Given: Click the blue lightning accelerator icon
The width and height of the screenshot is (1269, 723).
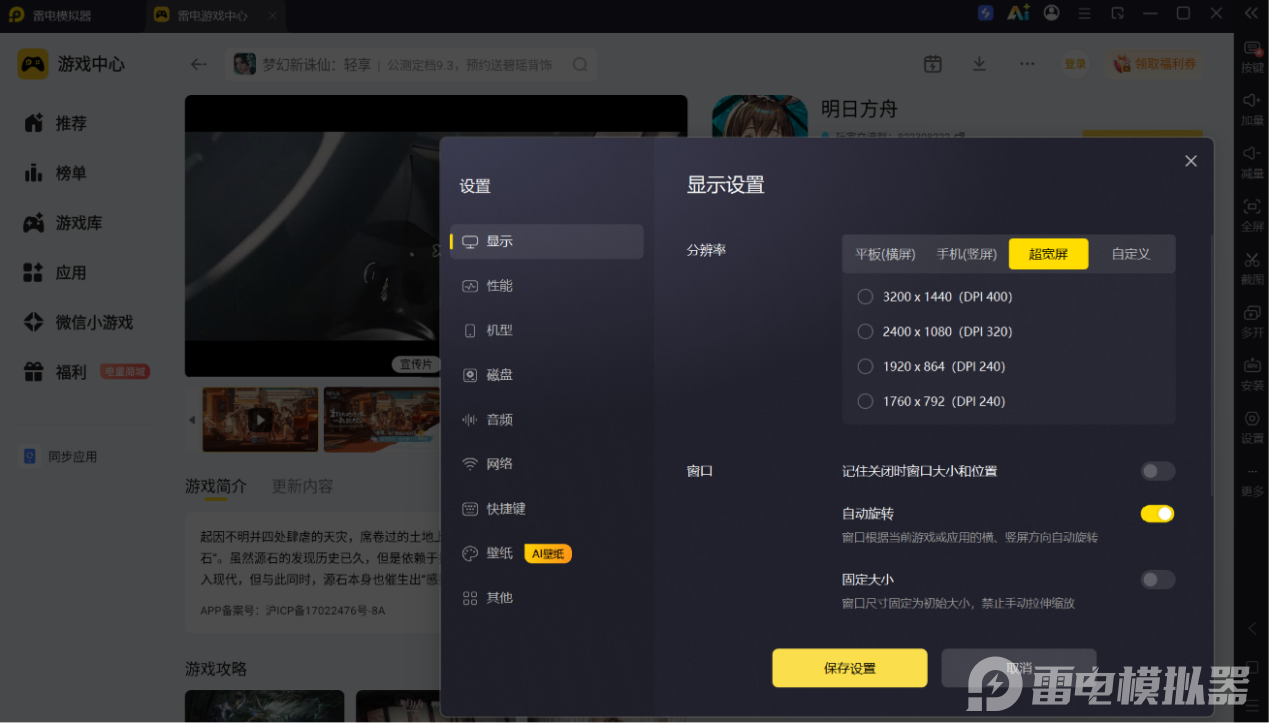Looking at the screenshot, I should pyautogui.click(x=985, y=13).
